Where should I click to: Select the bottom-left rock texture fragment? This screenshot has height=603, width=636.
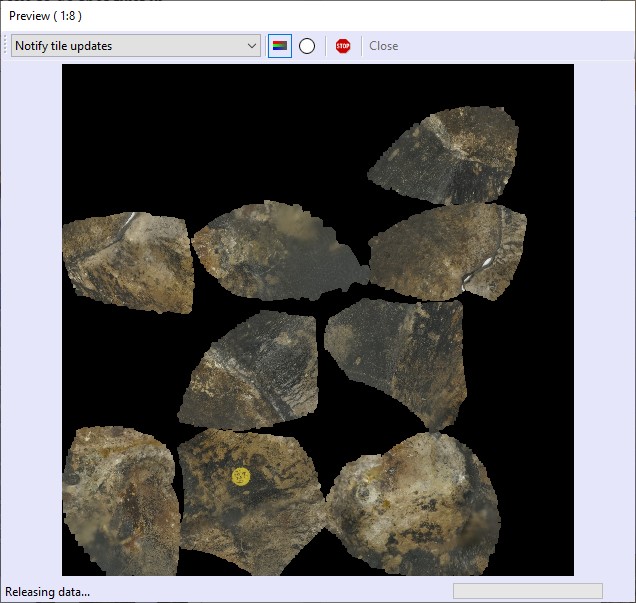(120, 500)
